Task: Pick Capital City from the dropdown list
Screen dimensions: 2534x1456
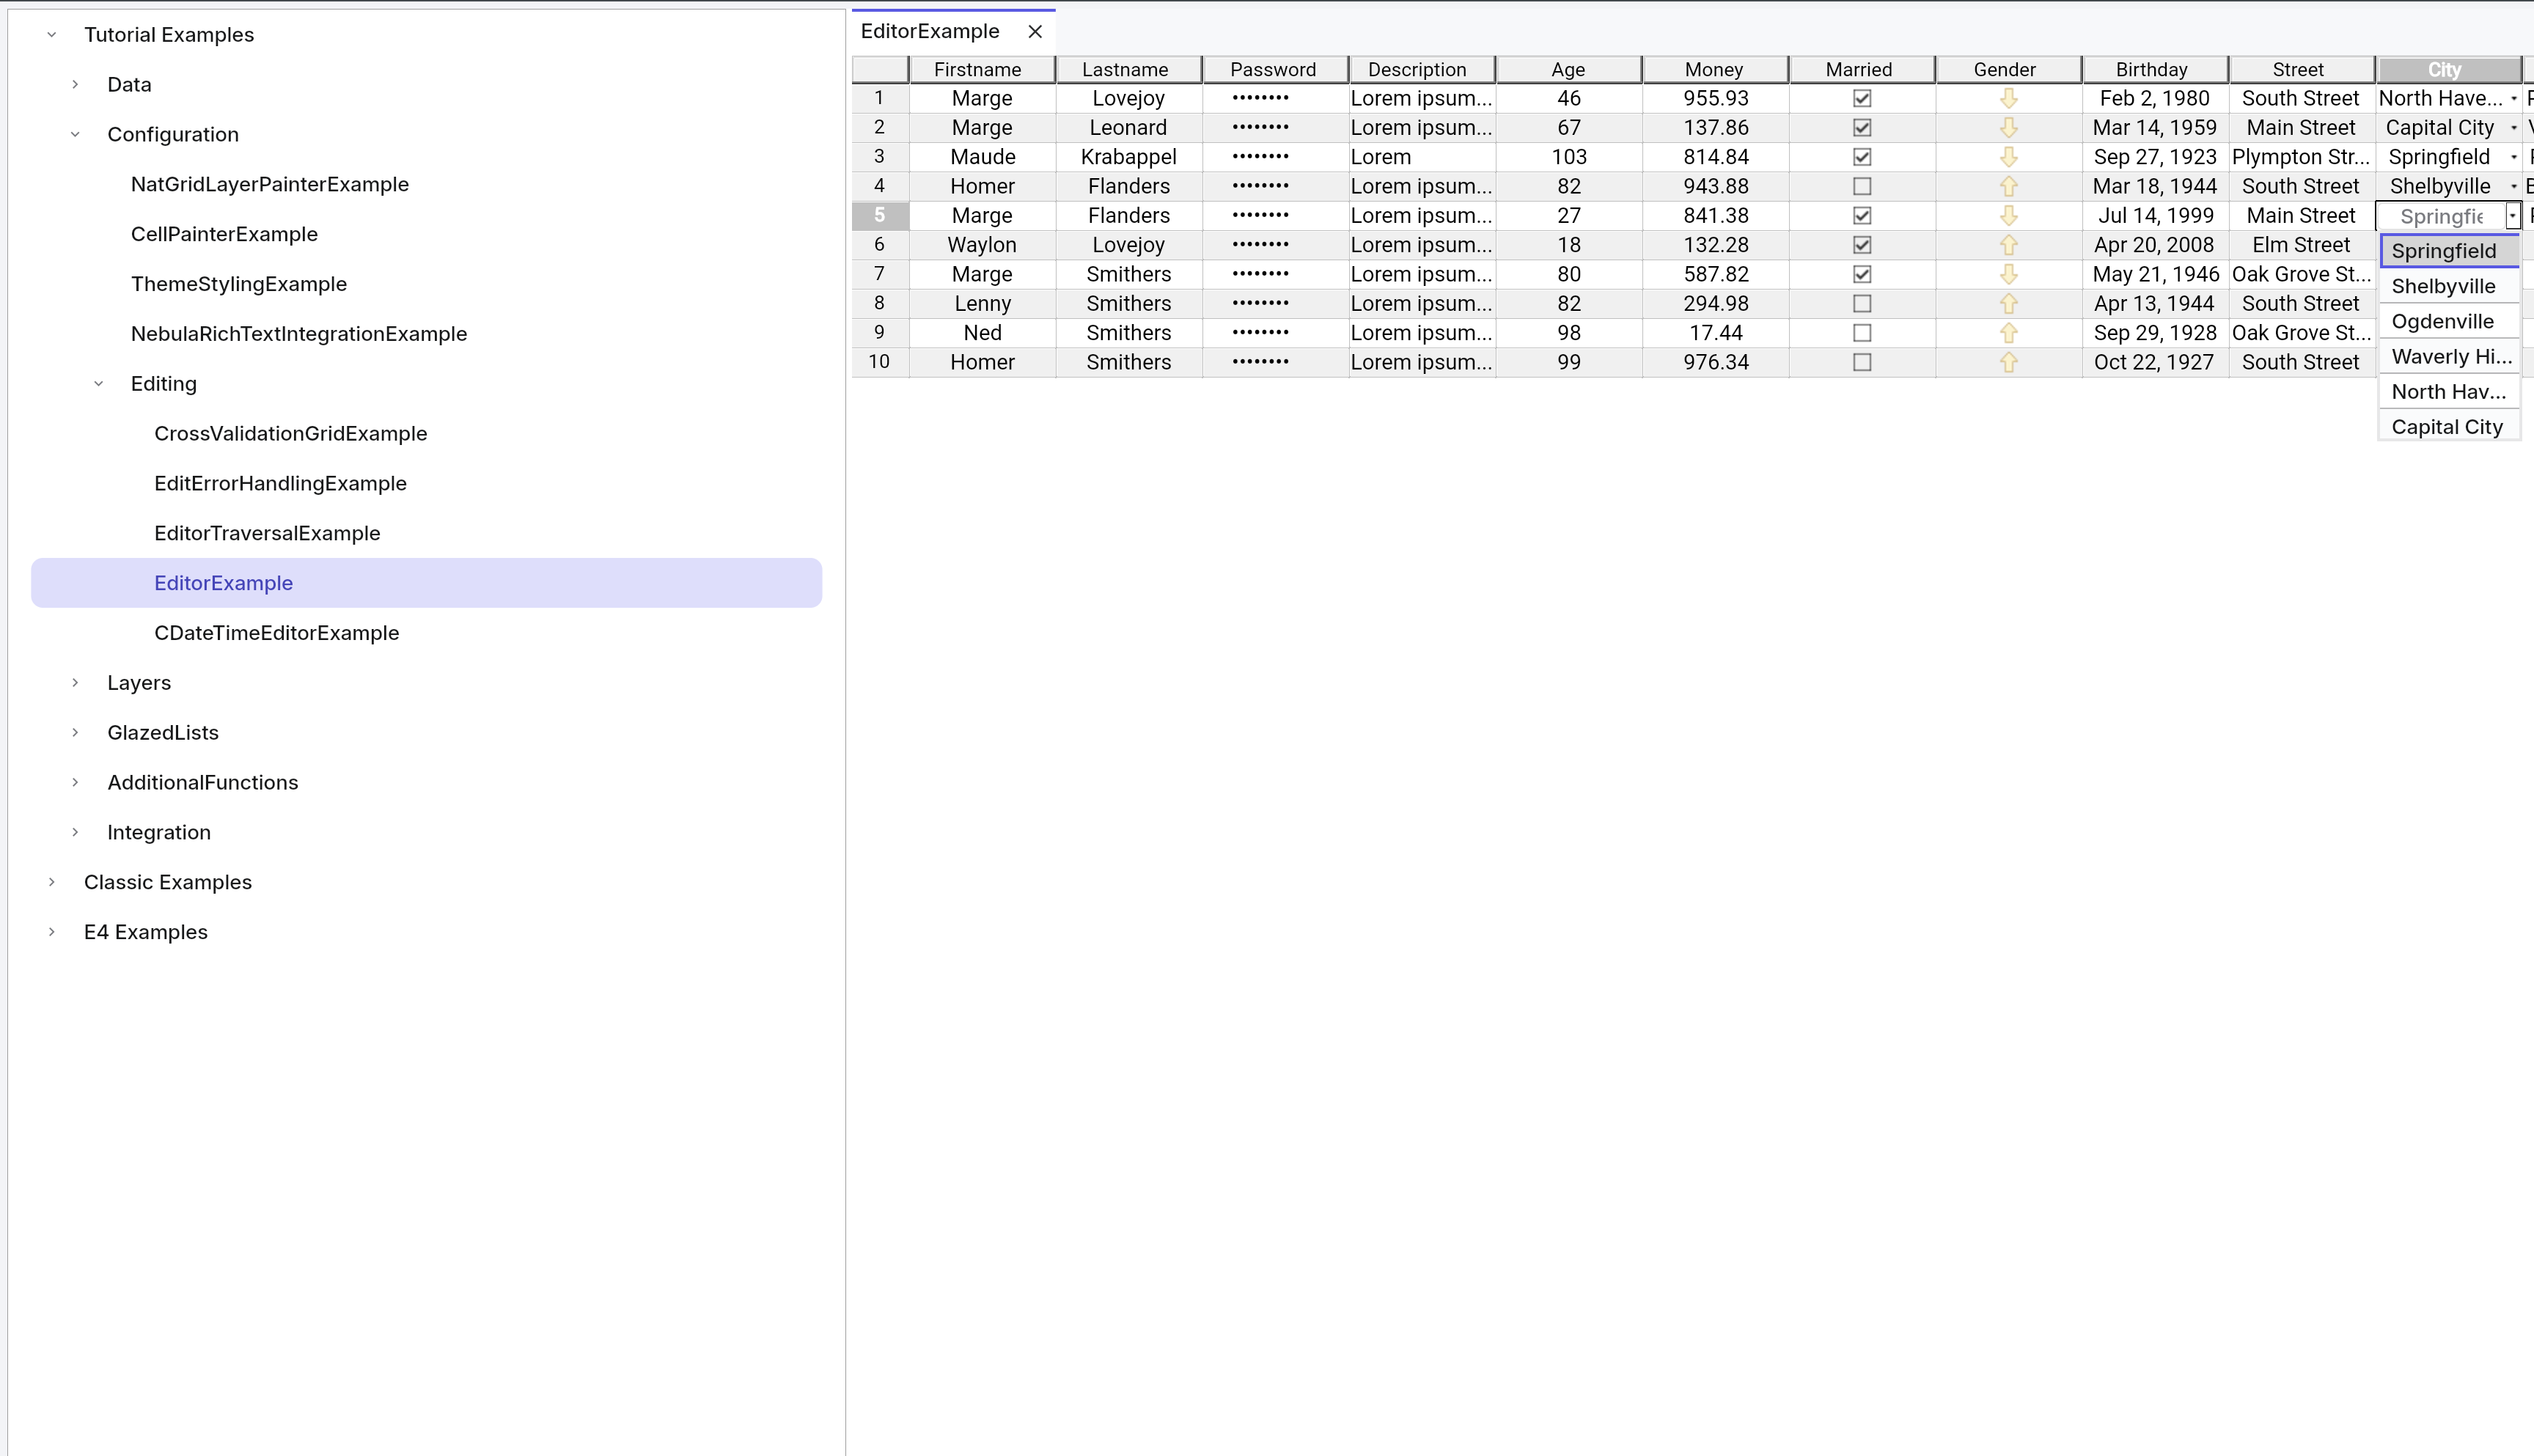Action: click(x=2449, y=426)
